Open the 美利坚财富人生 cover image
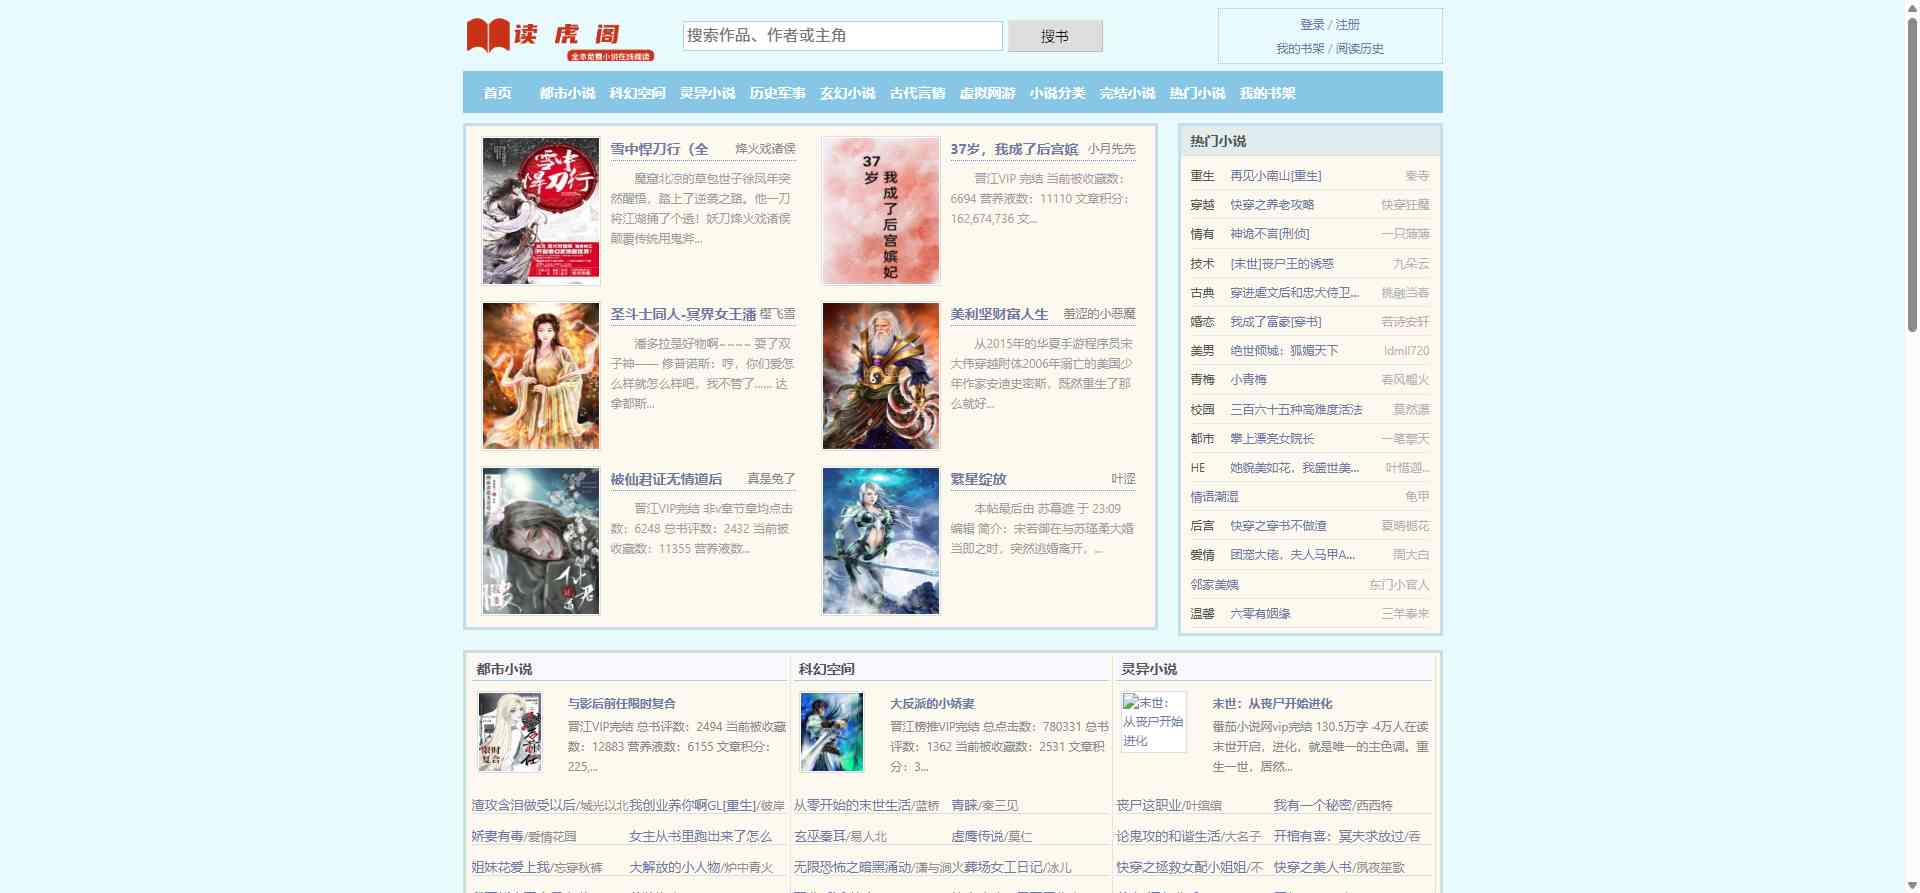Image resolution: width=1920 pixels, height=893 pixels. [x=880, y=376]
